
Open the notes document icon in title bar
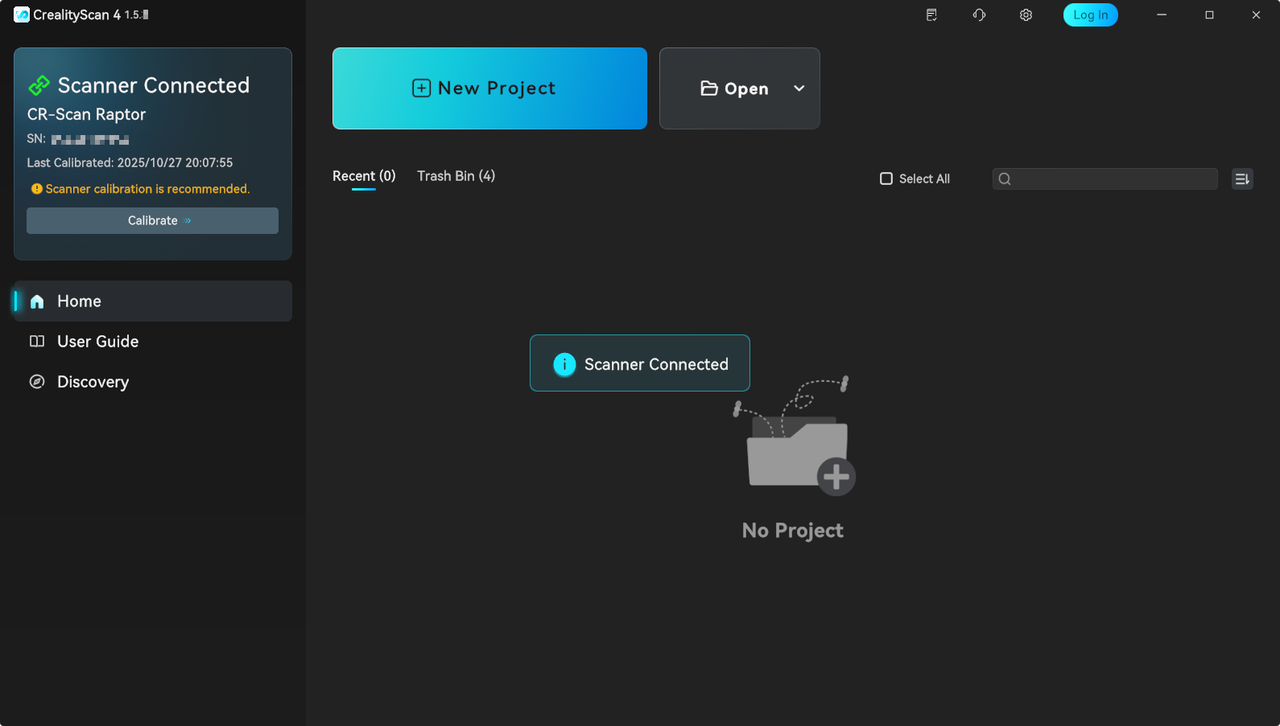coord(932,15)
